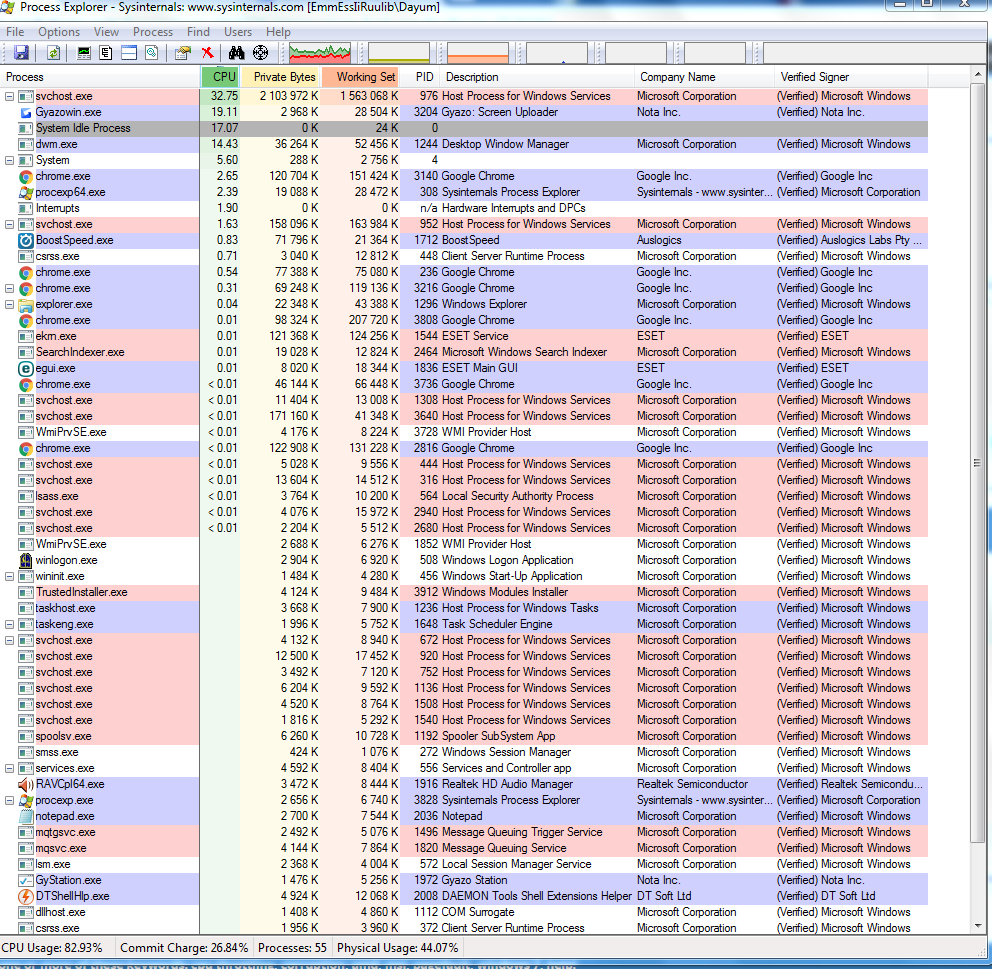The height and width of the screenshot is (969, 992).
Task: Sort by the PID column header
Action: [421, 77]
